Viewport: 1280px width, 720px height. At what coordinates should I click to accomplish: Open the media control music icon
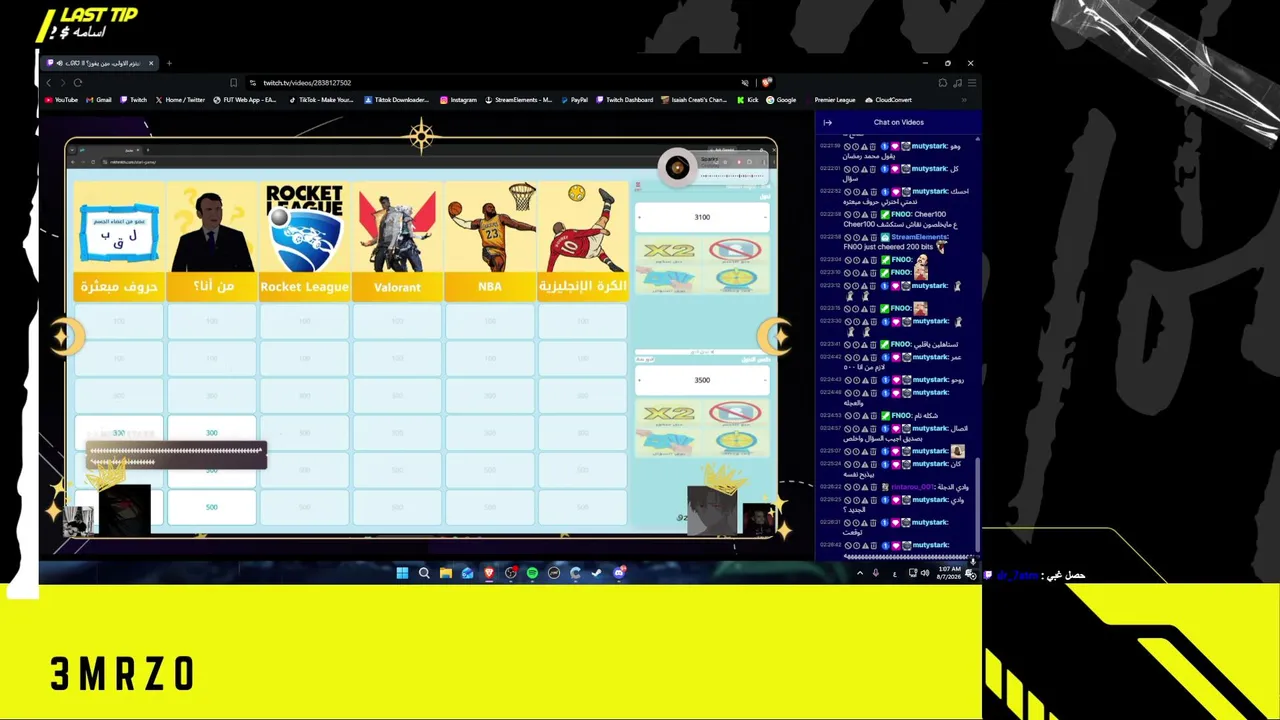click(x=957, y=83)
